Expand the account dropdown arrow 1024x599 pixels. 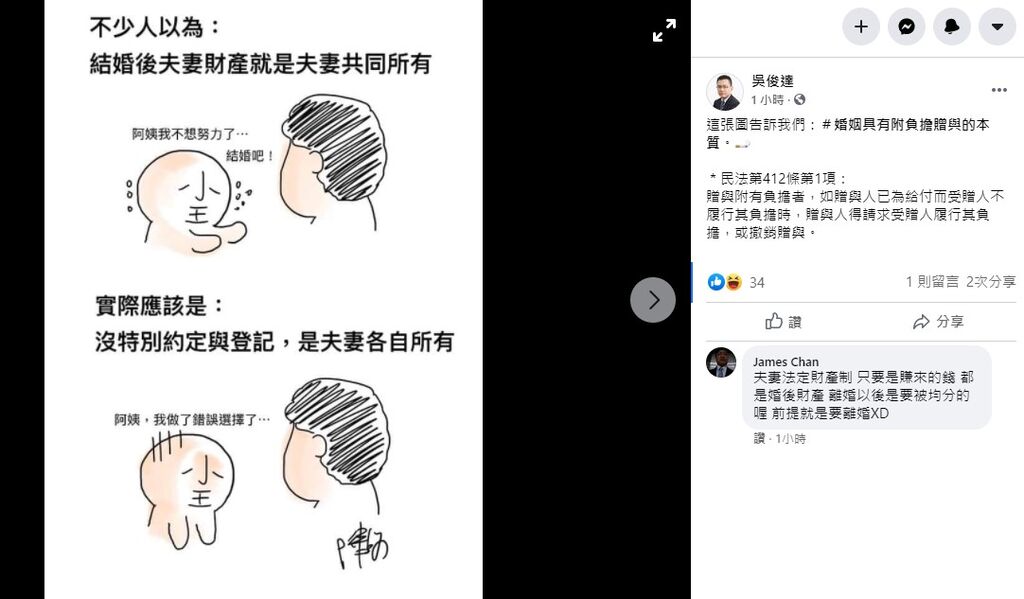997,26
